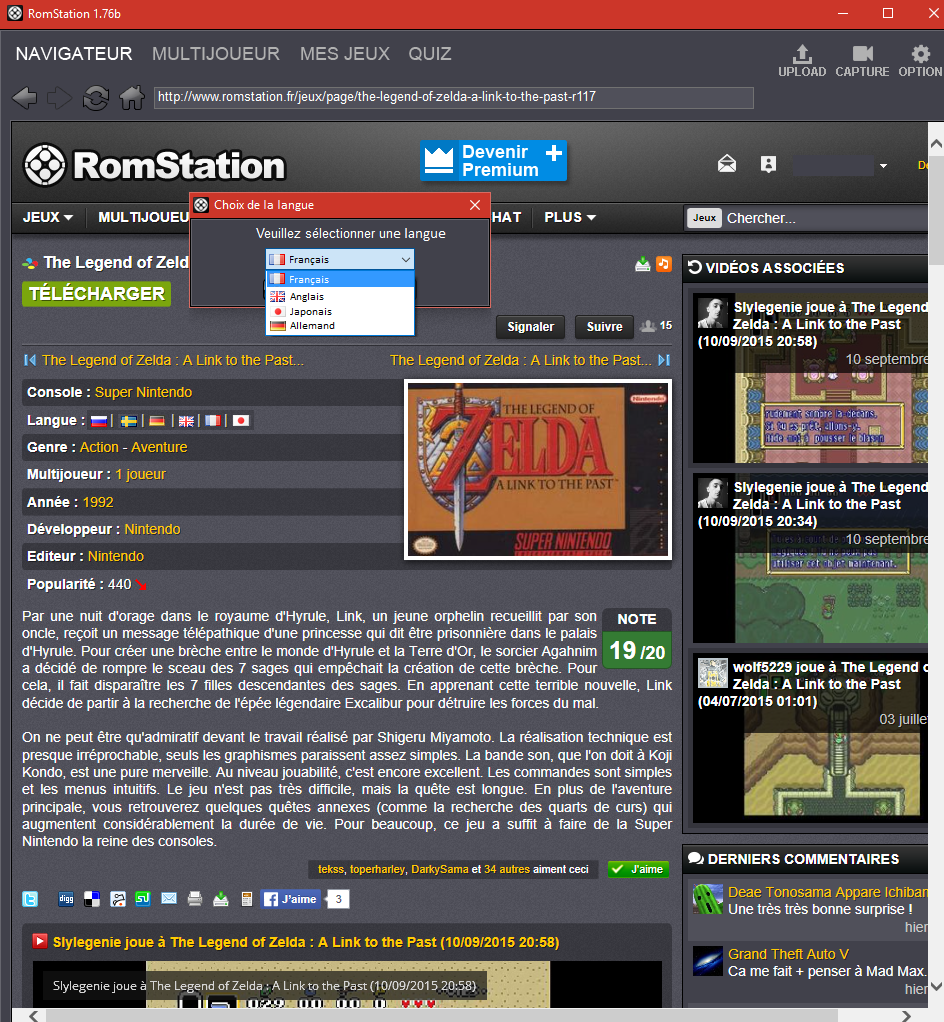Like the game with green J'aime button
The width and height of the screenshot is (944, 1022).
[x=638, y=869]
